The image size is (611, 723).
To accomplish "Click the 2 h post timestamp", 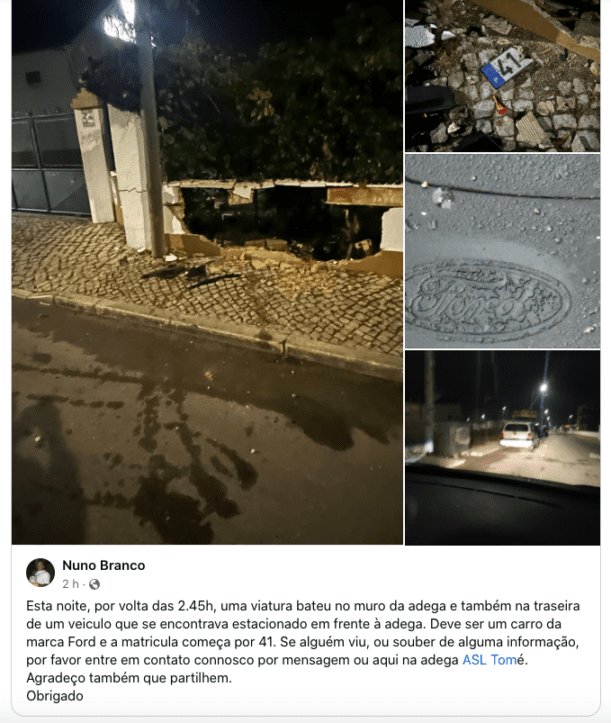I will (71, 584).
